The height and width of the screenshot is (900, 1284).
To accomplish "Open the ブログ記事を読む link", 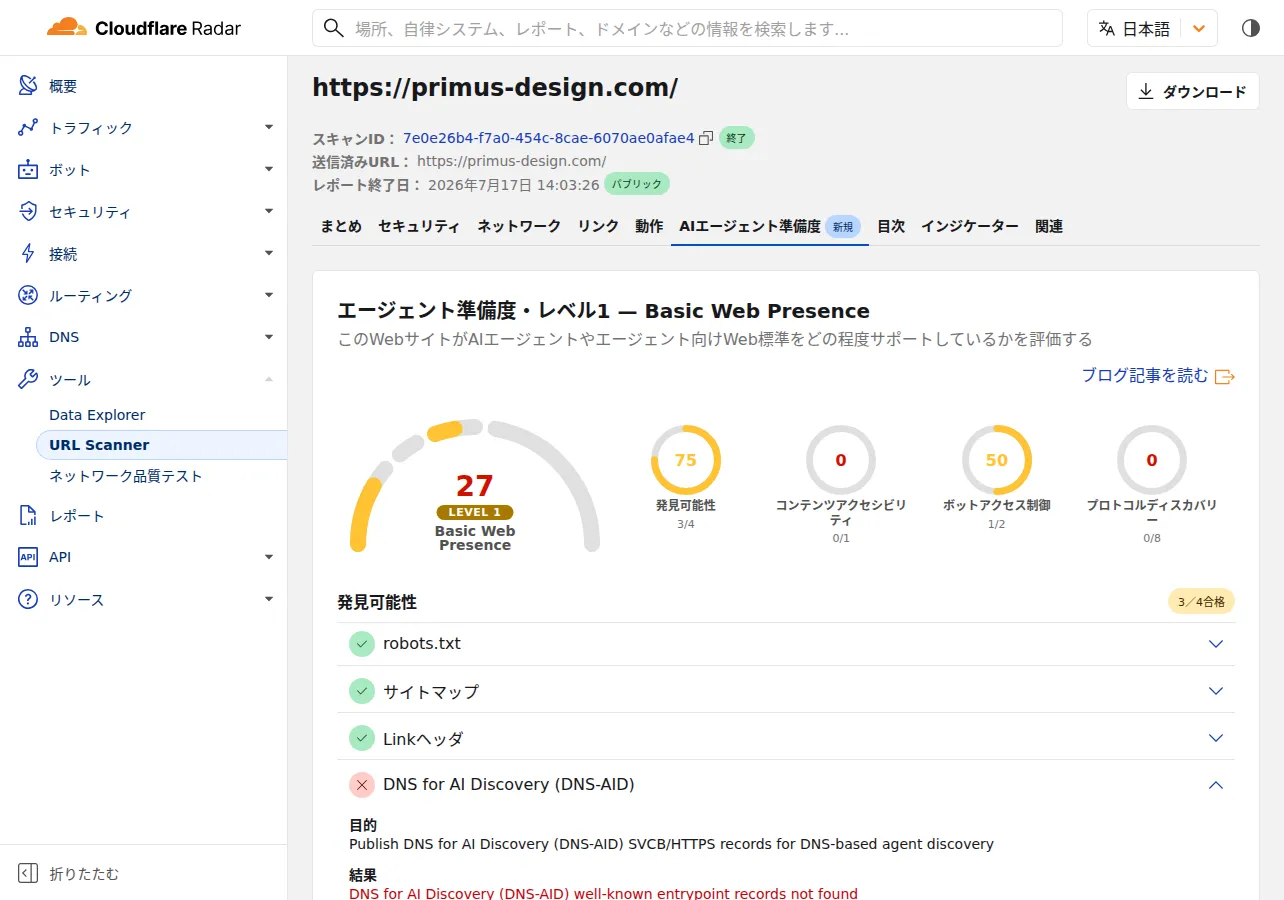I will 1145,376.
